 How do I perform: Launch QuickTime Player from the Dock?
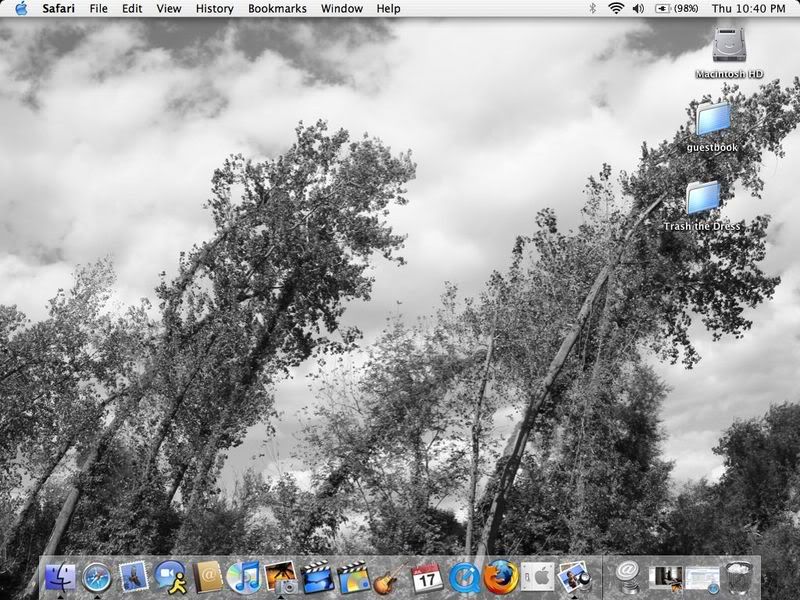464,578
